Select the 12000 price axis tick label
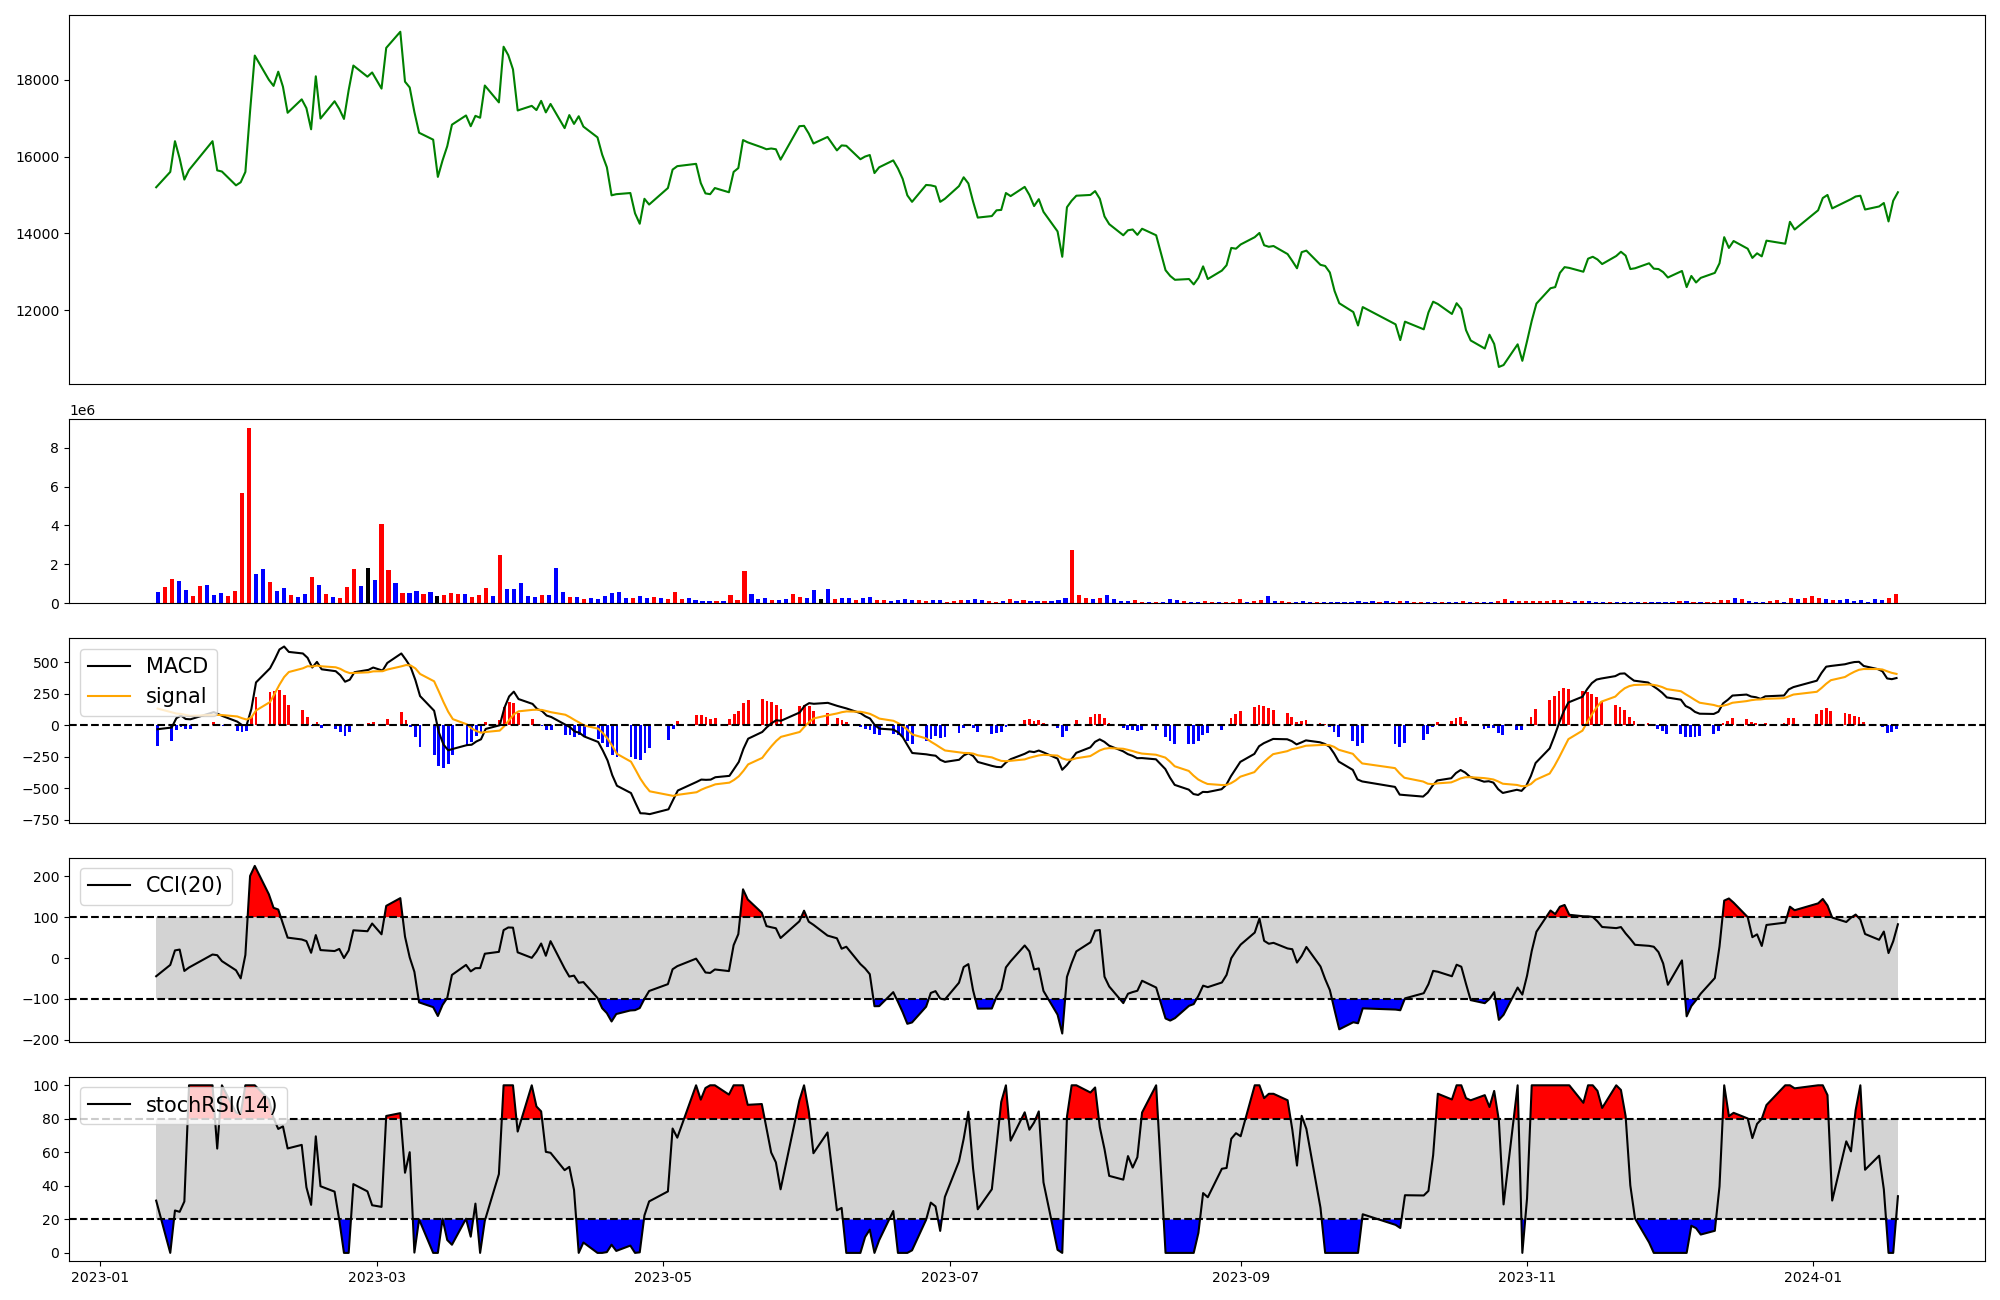 [x=38, y=312]
